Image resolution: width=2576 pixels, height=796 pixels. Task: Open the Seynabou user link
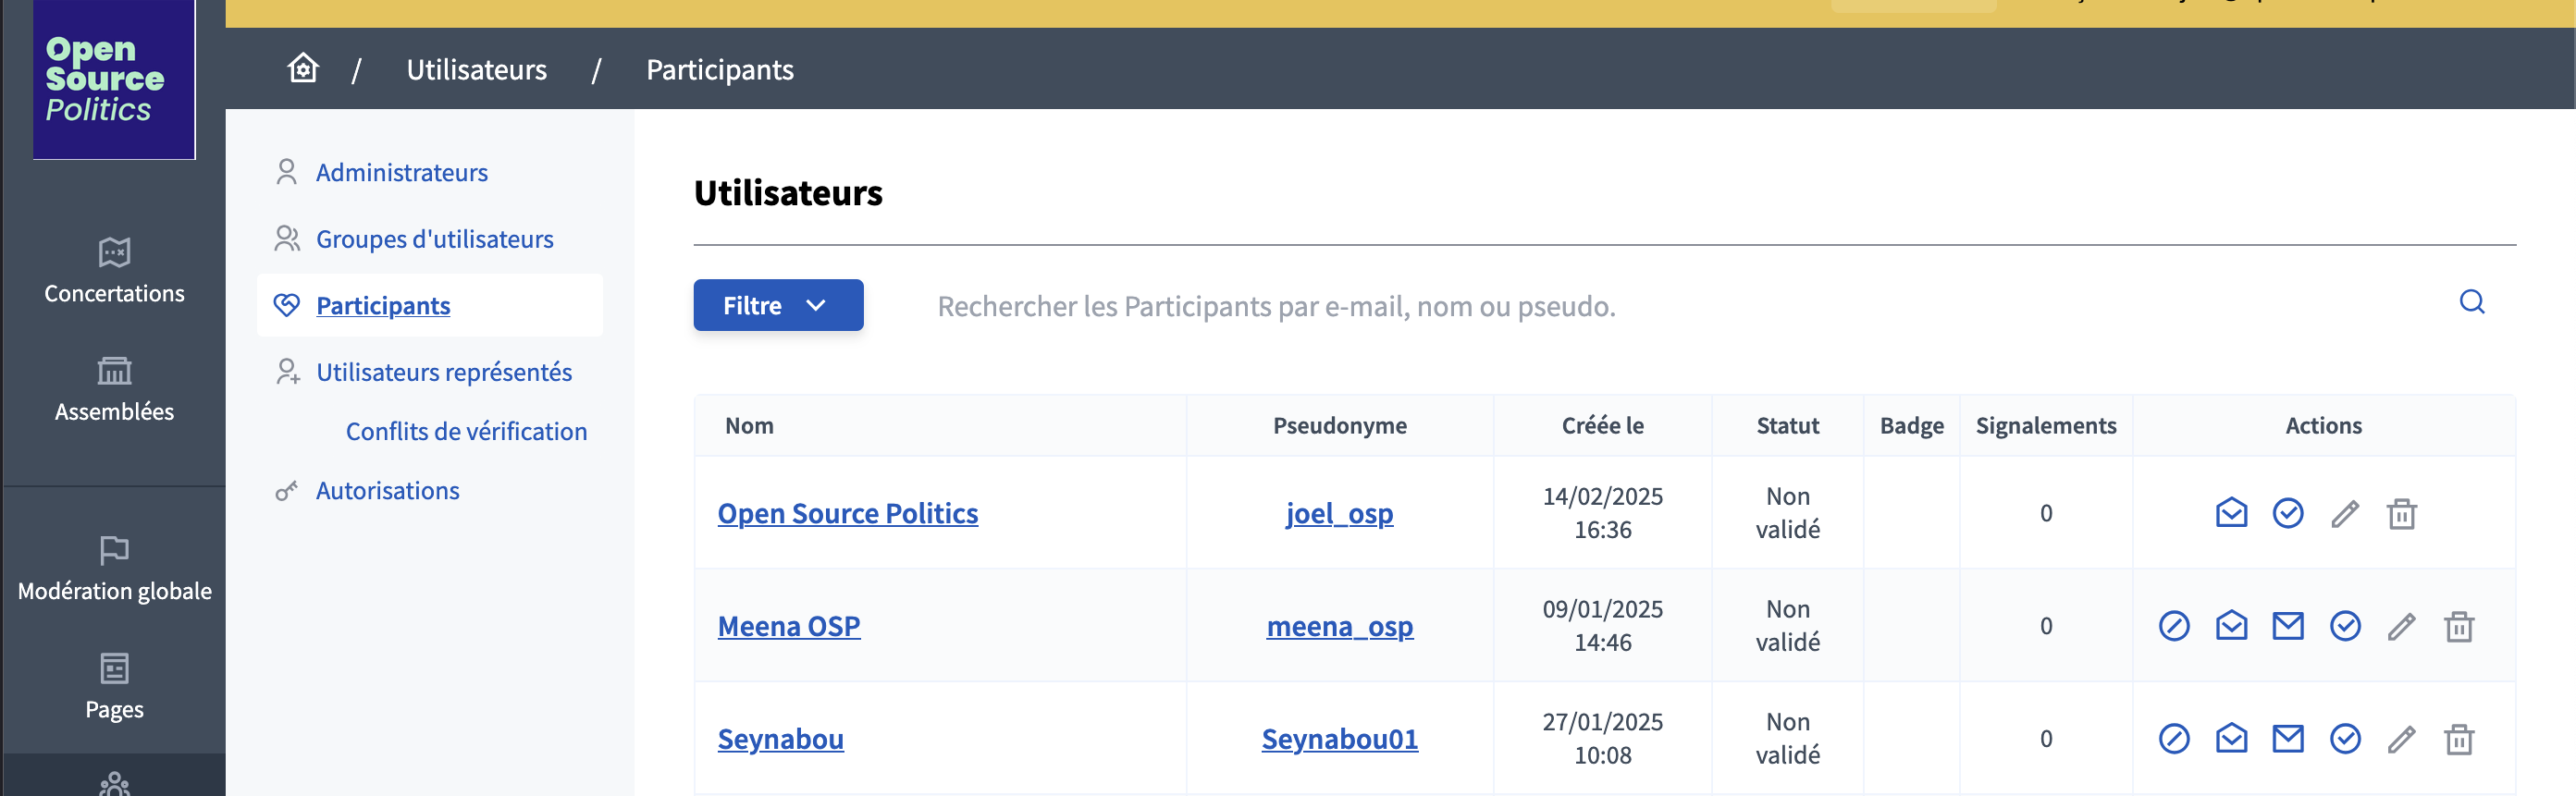(x=781, y=739)
